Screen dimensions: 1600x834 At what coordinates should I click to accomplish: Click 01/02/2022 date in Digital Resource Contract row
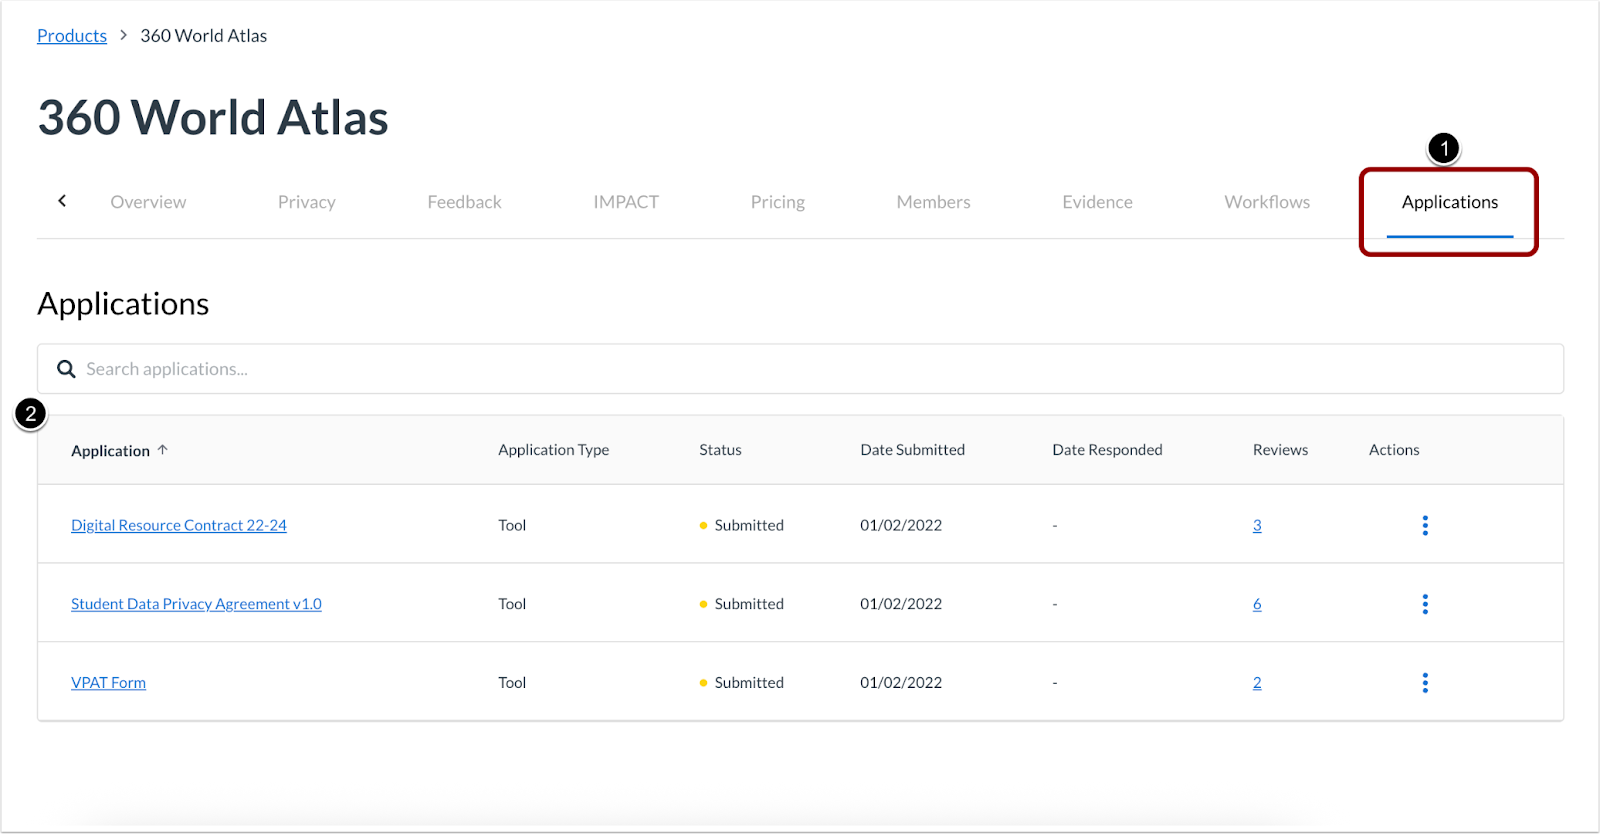[x=901, y=525]
